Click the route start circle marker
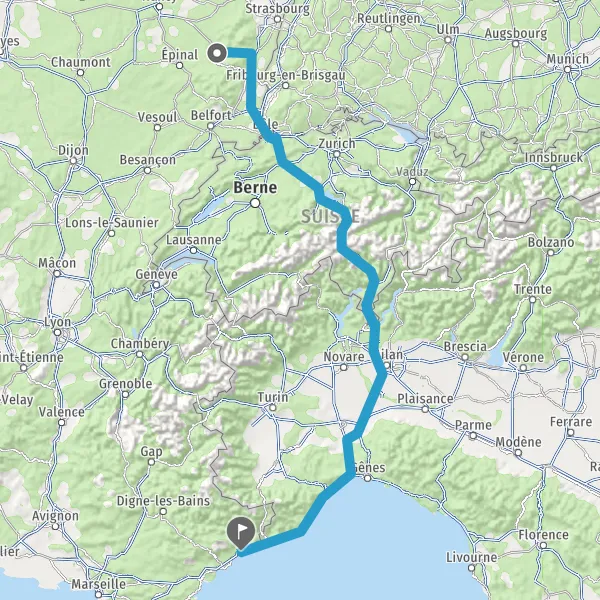The width and height of the screenshot is (600, 600). 217,53
